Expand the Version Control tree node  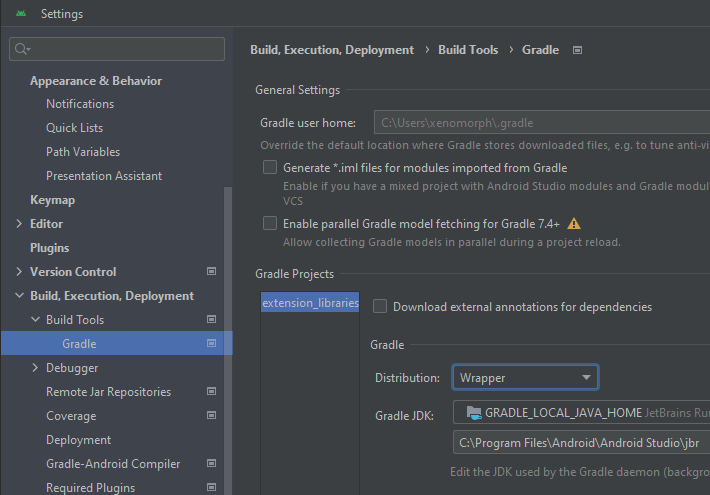point(19,271)
